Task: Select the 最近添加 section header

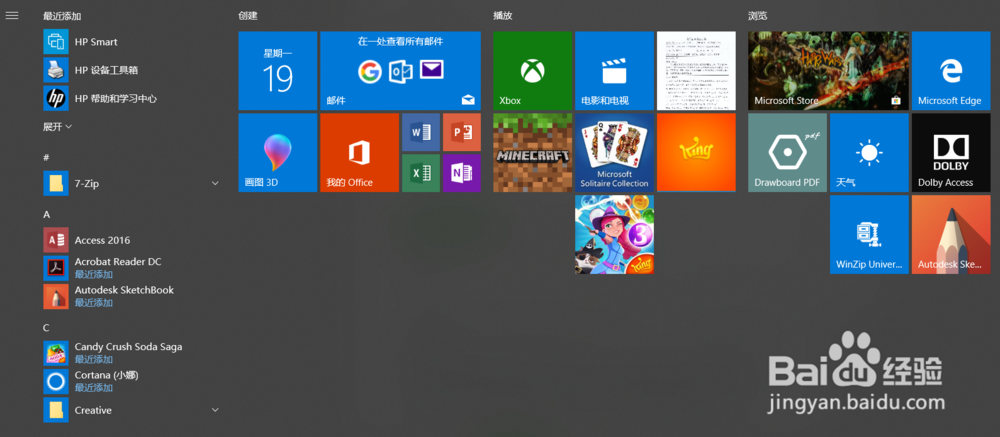Action: (62, 15)
